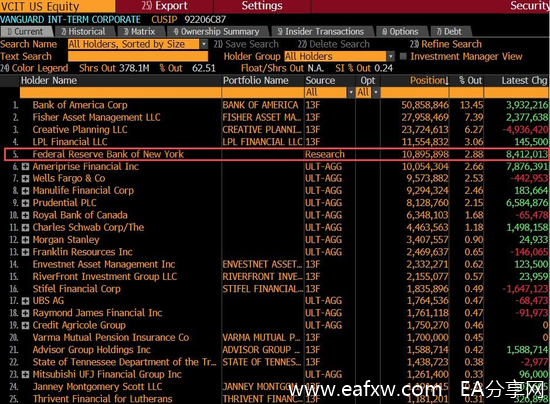The height and width of the screenshot is (404, 550).
Task: Expand the Credit Agricole Group row
Action: 25,325
